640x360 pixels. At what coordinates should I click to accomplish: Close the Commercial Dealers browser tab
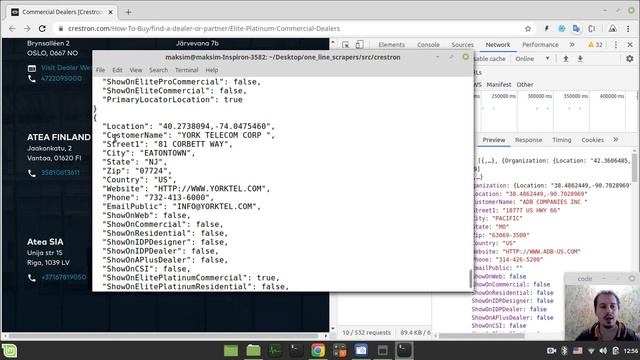click(111, 12)
